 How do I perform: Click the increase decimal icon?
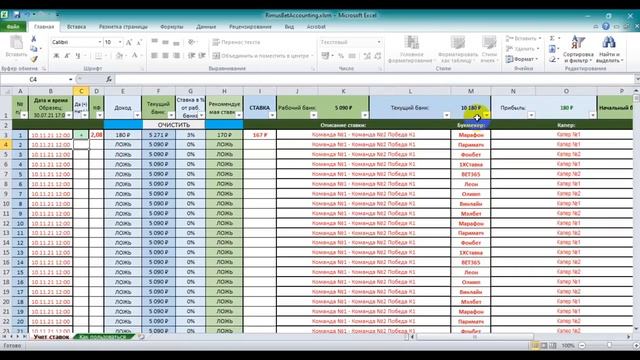point(367,56)
